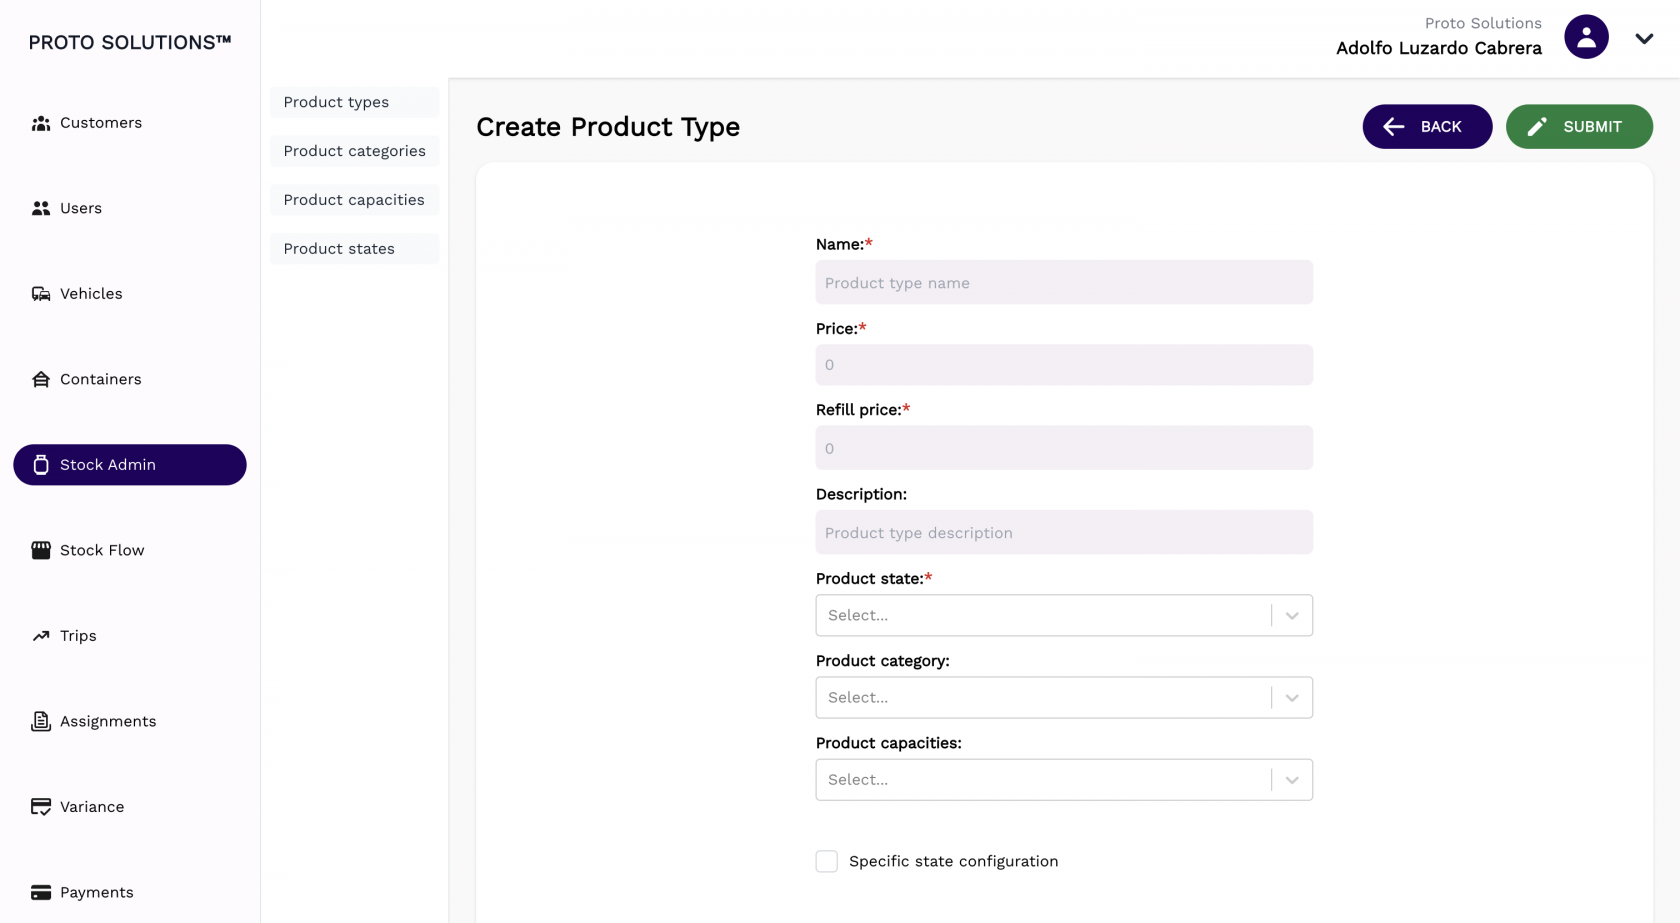Navigate to the Vehicles page
The image size is (1680, 923).
pos(130,294)
